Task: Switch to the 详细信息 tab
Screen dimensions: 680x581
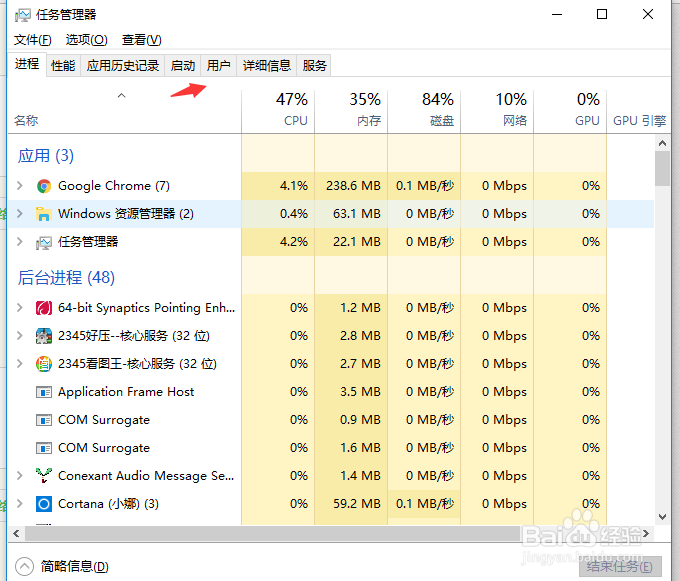Action: tap(267, 66)
